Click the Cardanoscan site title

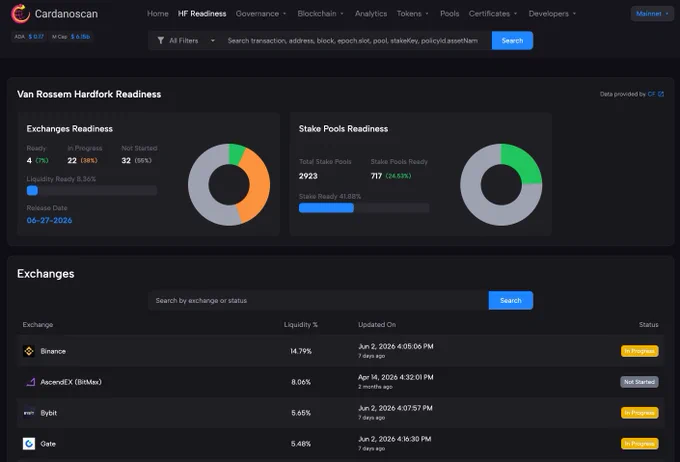point(66,14)
